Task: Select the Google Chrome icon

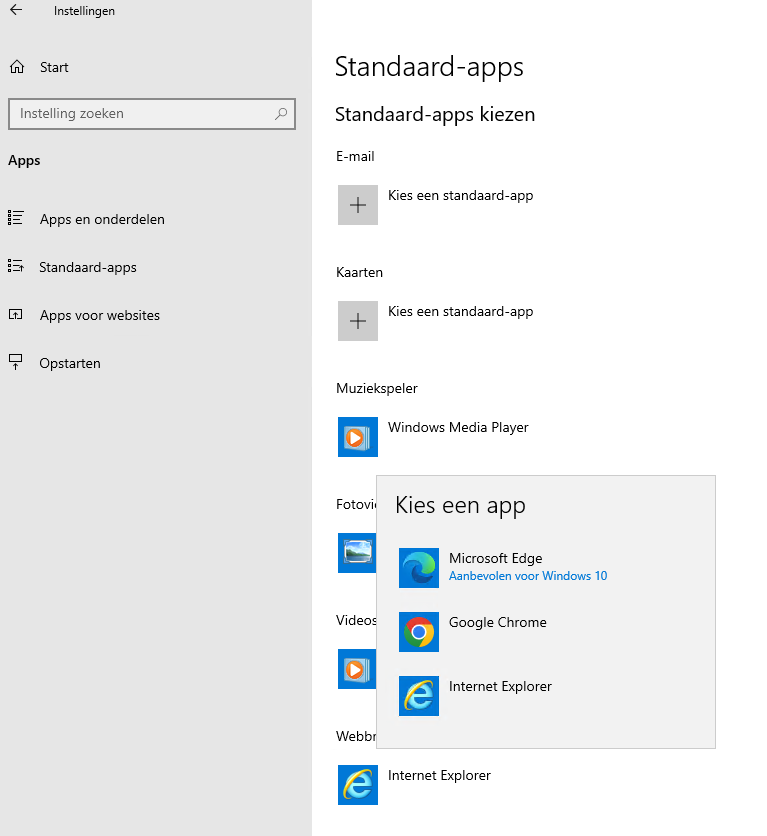Action: (419, 632)
